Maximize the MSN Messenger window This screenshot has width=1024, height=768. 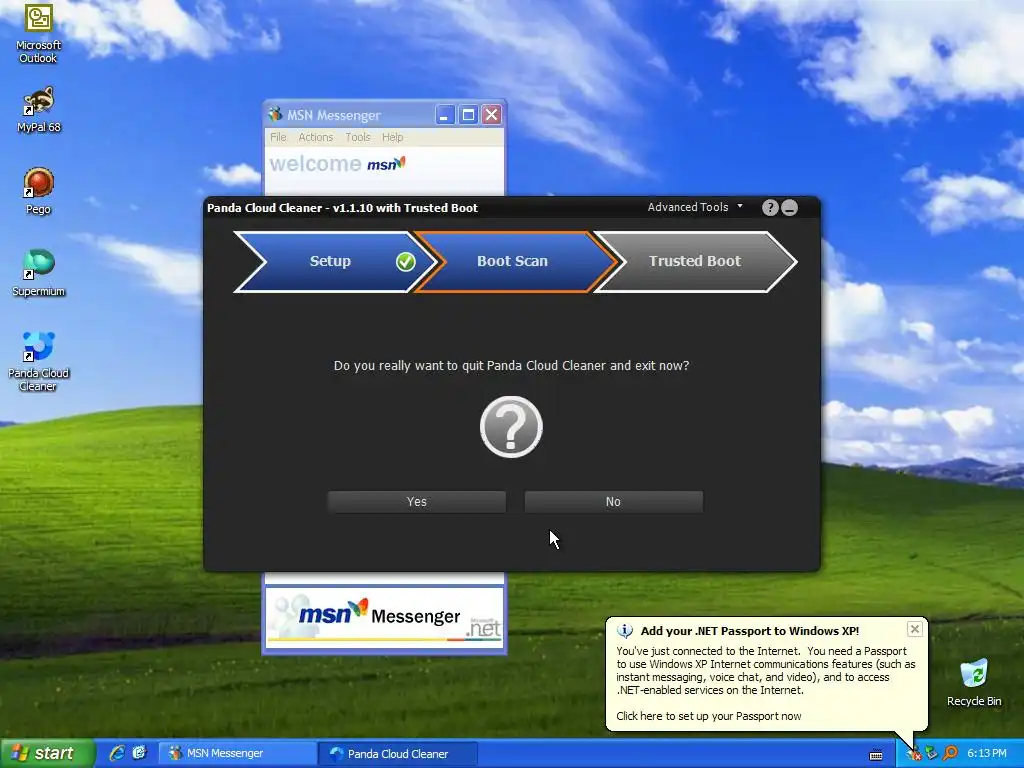point(468,115)
